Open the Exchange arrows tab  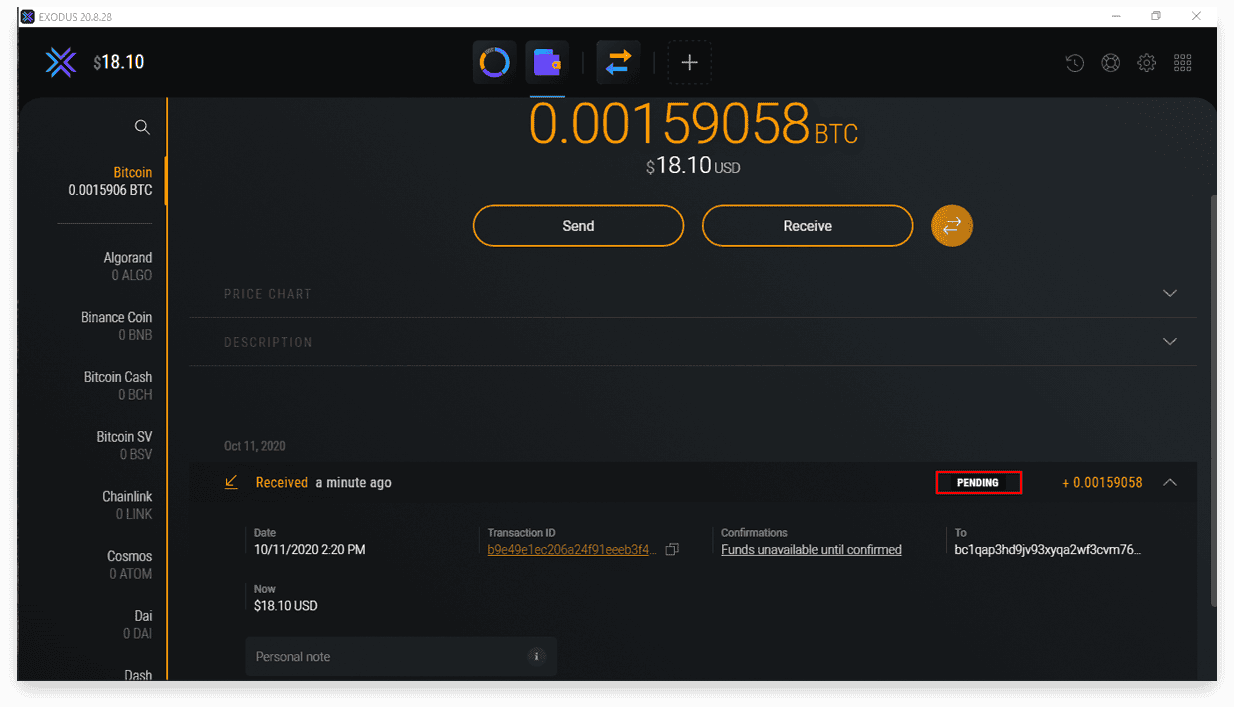click(x=618, y=63)
